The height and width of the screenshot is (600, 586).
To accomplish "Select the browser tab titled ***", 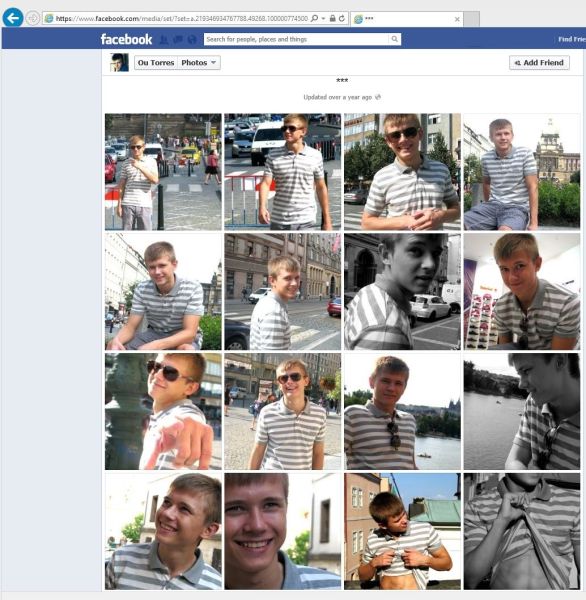I will point(407,19).
